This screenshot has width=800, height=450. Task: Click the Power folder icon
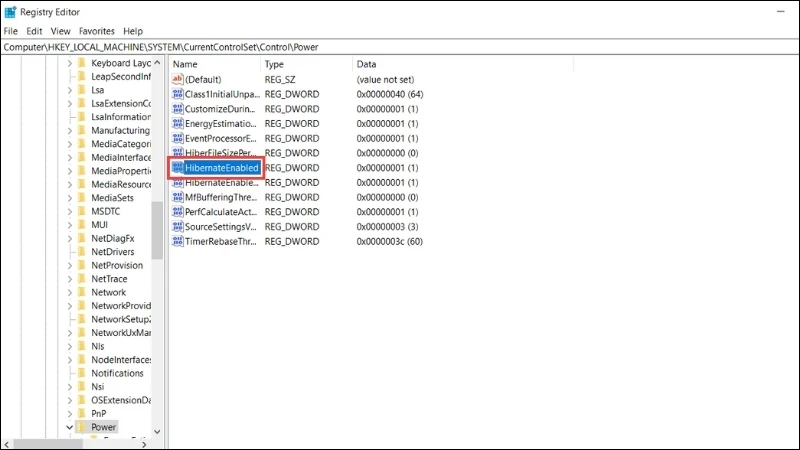coord(82,427)
